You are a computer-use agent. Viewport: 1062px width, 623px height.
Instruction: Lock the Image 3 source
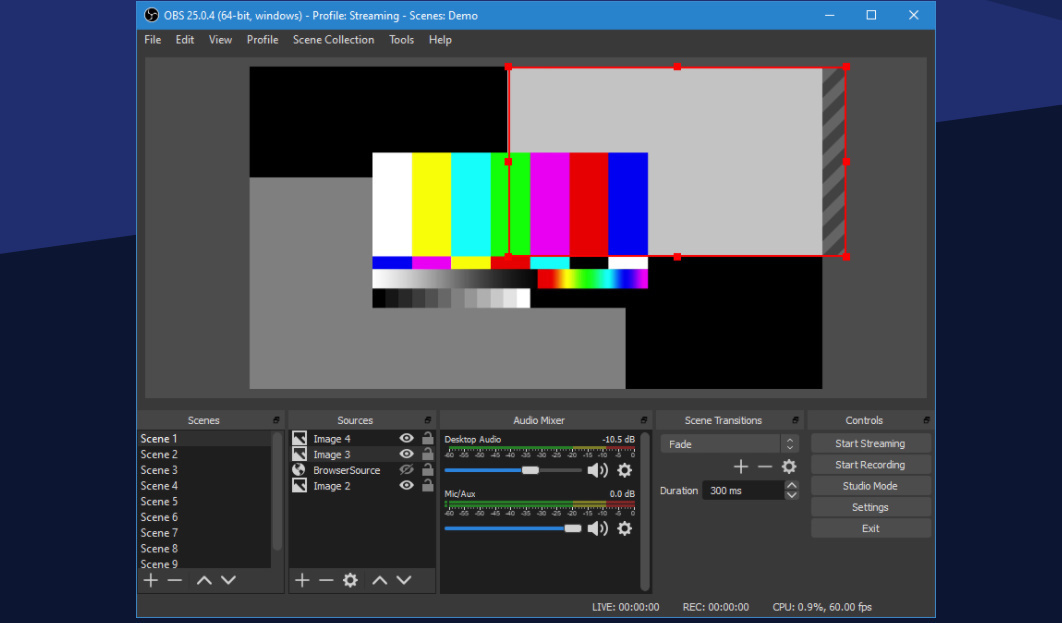[x=427, y=453]
